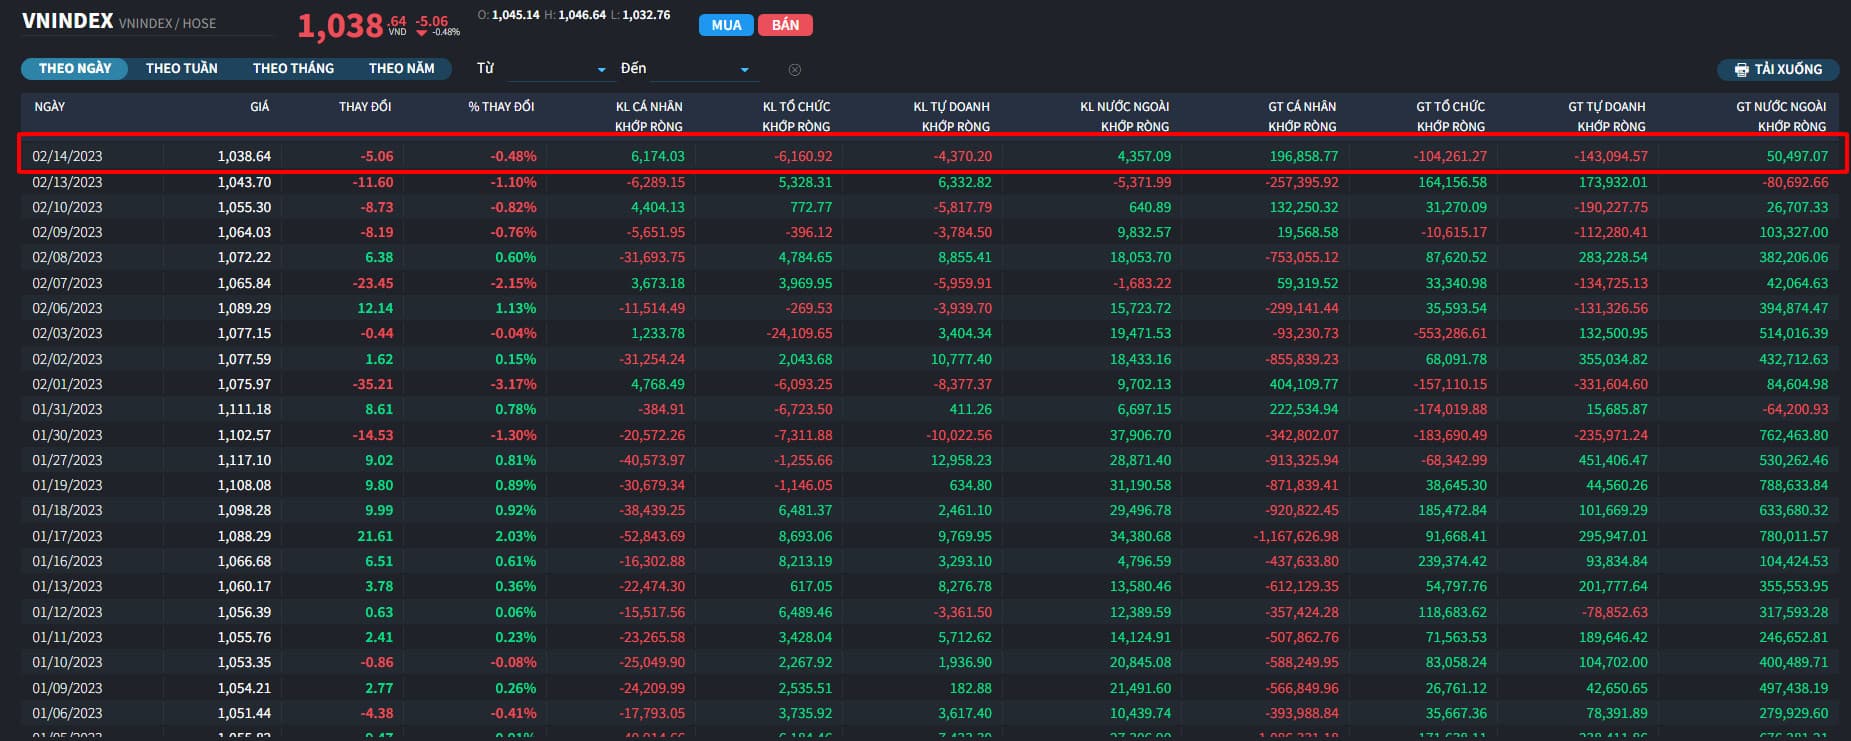Viewport: 1851px width, 741px height.
Task: Click the printer icon in TẢI XUỐNG
Action: [x=1741, y=70]
